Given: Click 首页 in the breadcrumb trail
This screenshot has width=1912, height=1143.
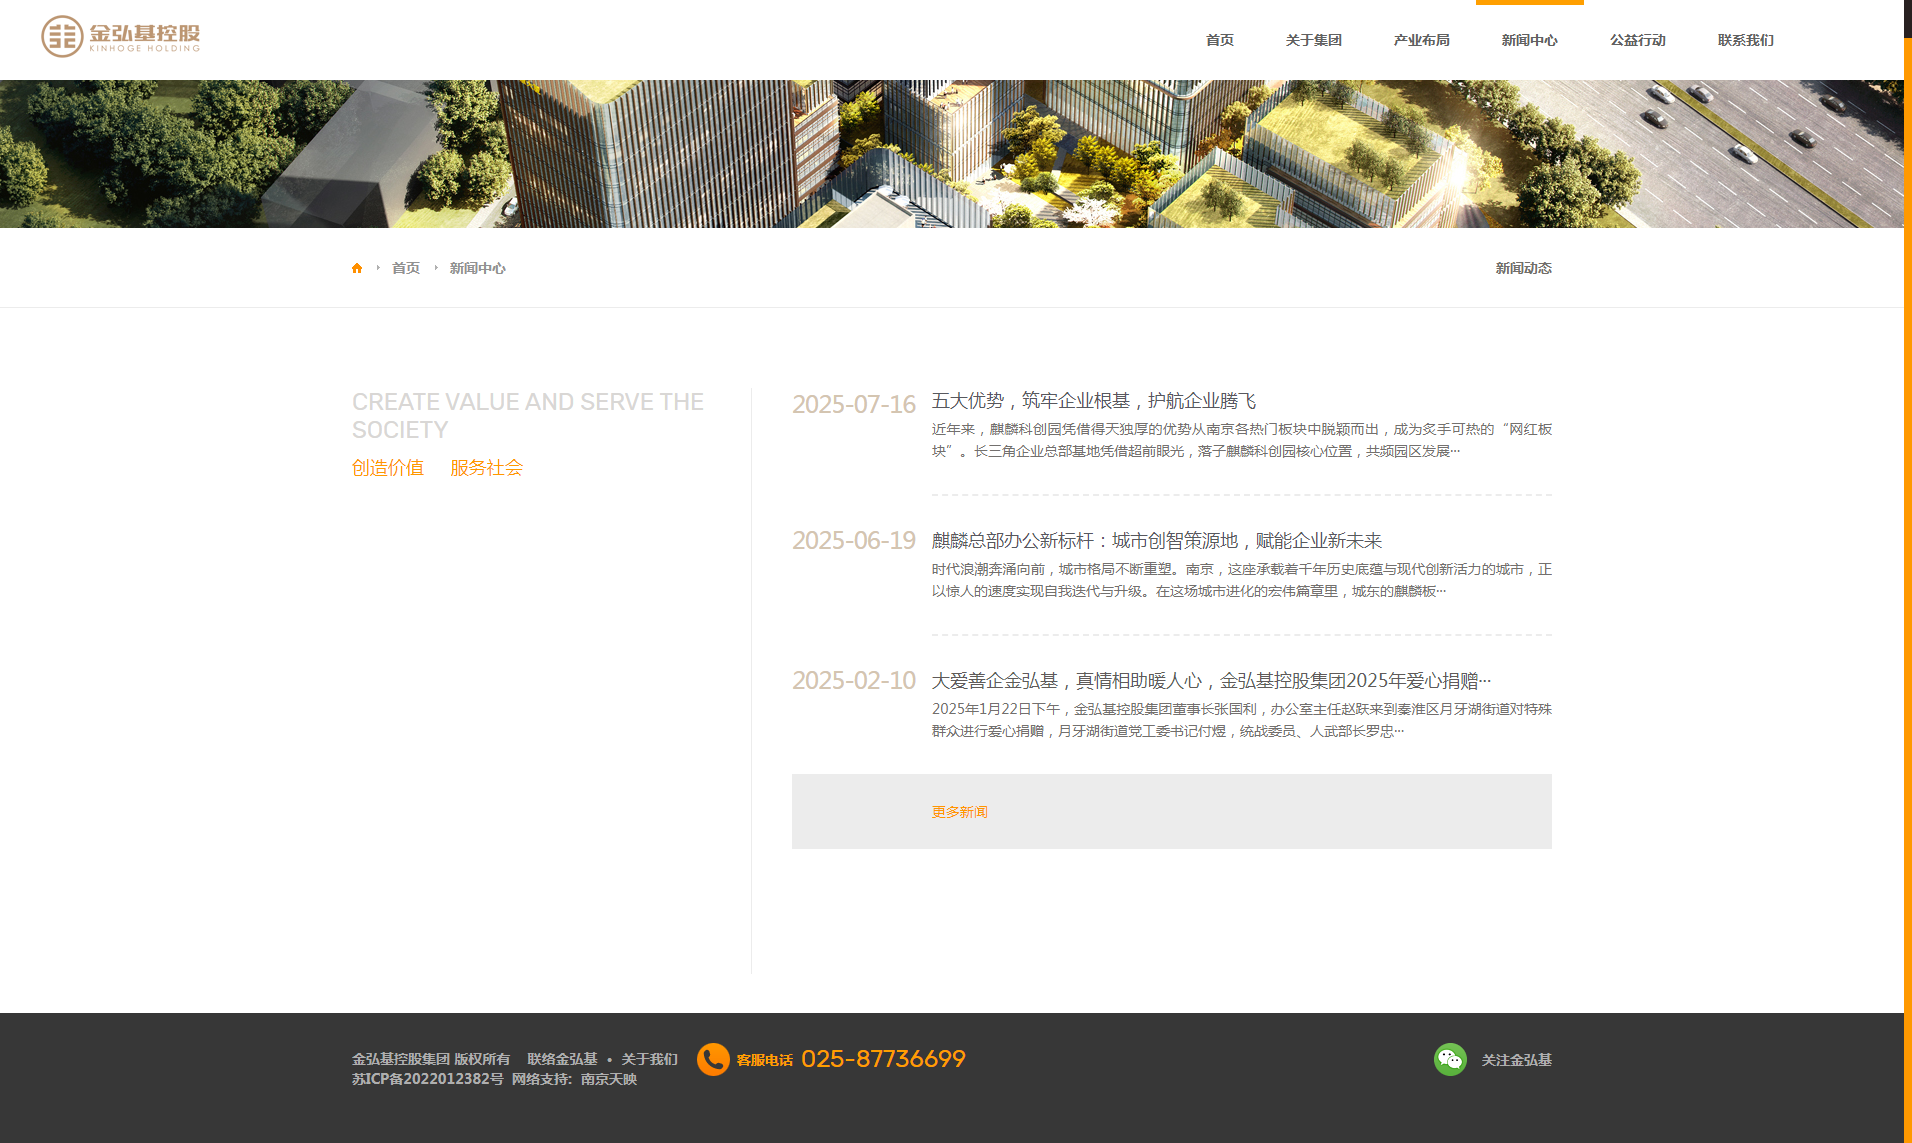Looking at the screenshot, I should point(405,267).
